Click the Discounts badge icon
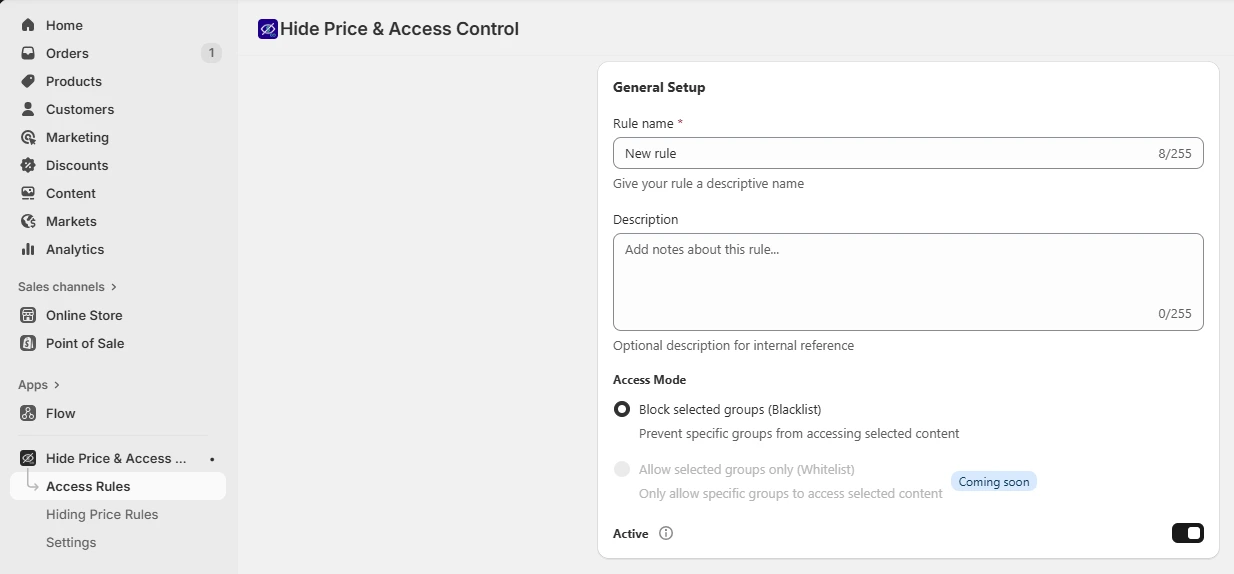1234x574 pixels. point(28,165)
